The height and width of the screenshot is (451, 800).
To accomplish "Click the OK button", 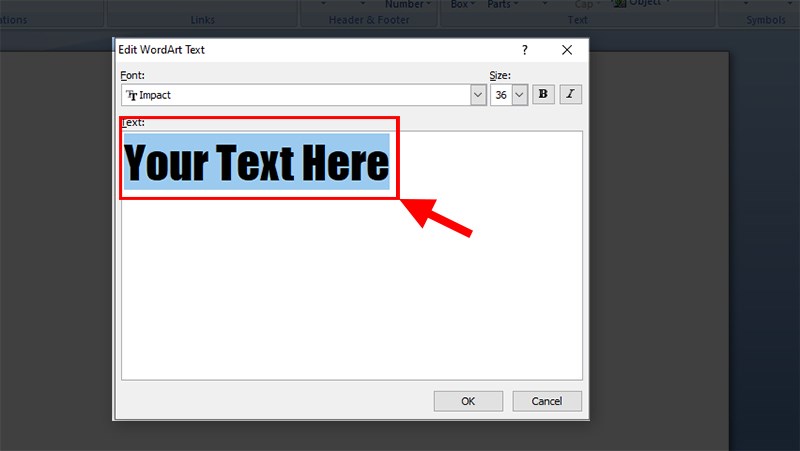I will (x=468, y=401).
